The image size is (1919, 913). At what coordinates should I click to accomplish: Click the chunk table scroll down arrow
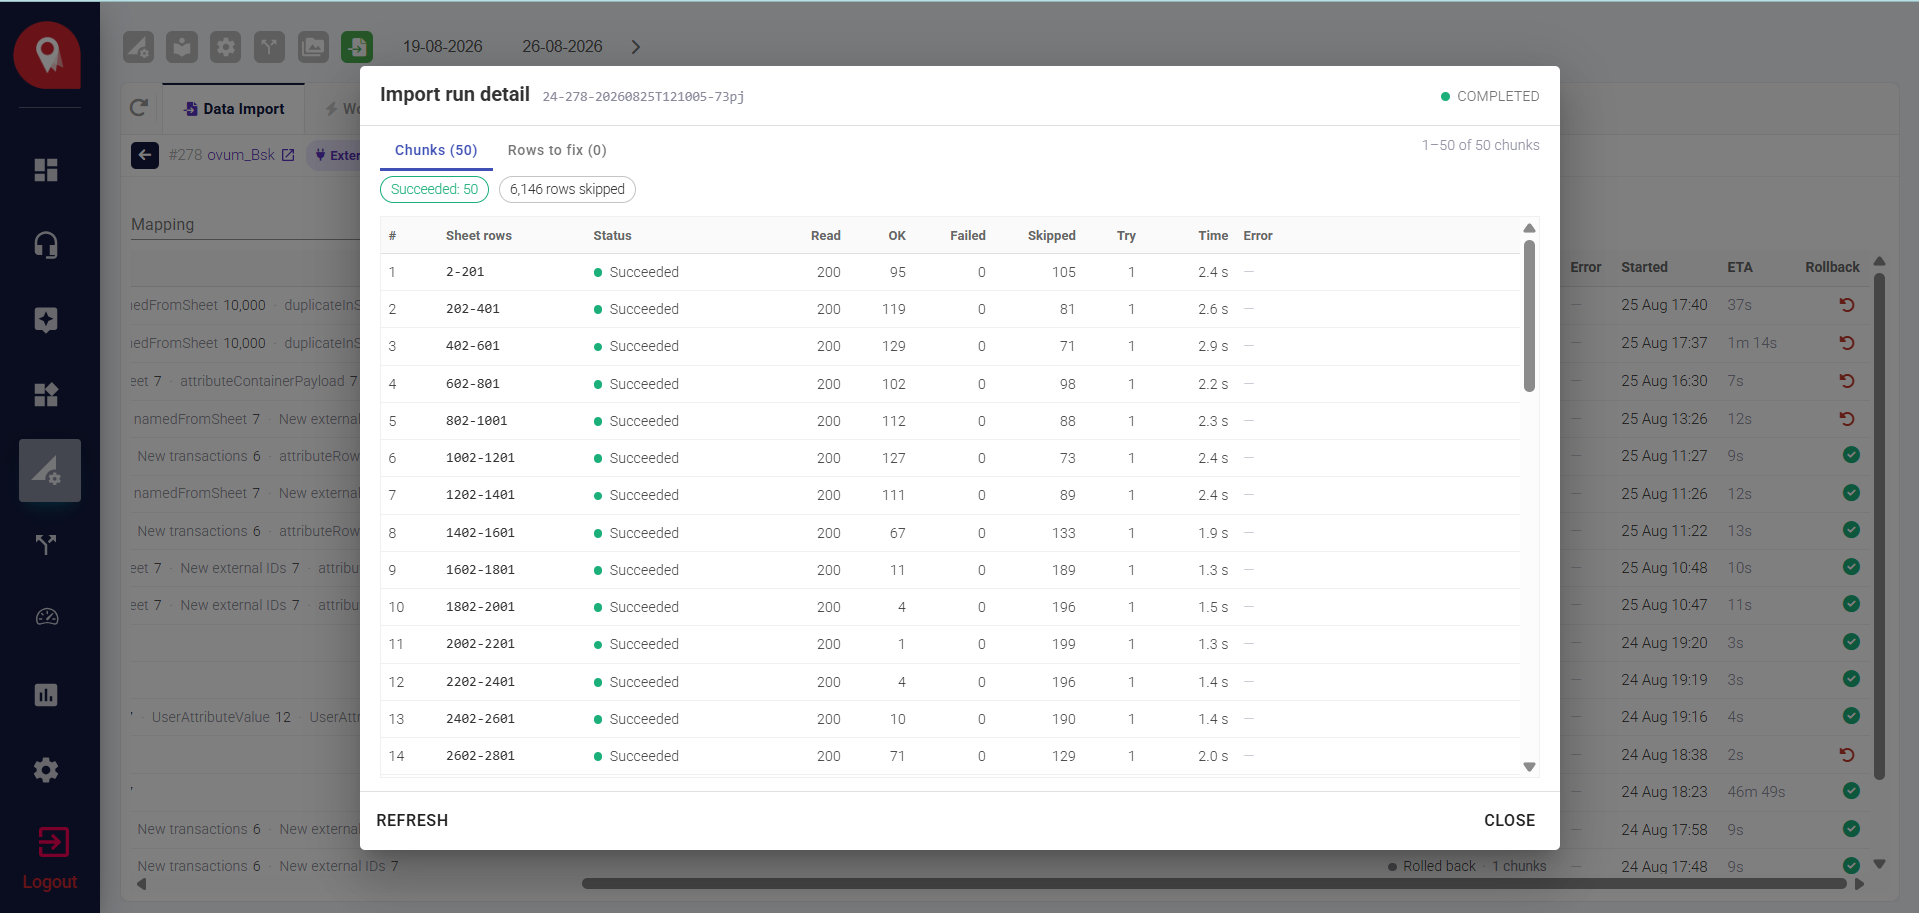pos(1529,767)
